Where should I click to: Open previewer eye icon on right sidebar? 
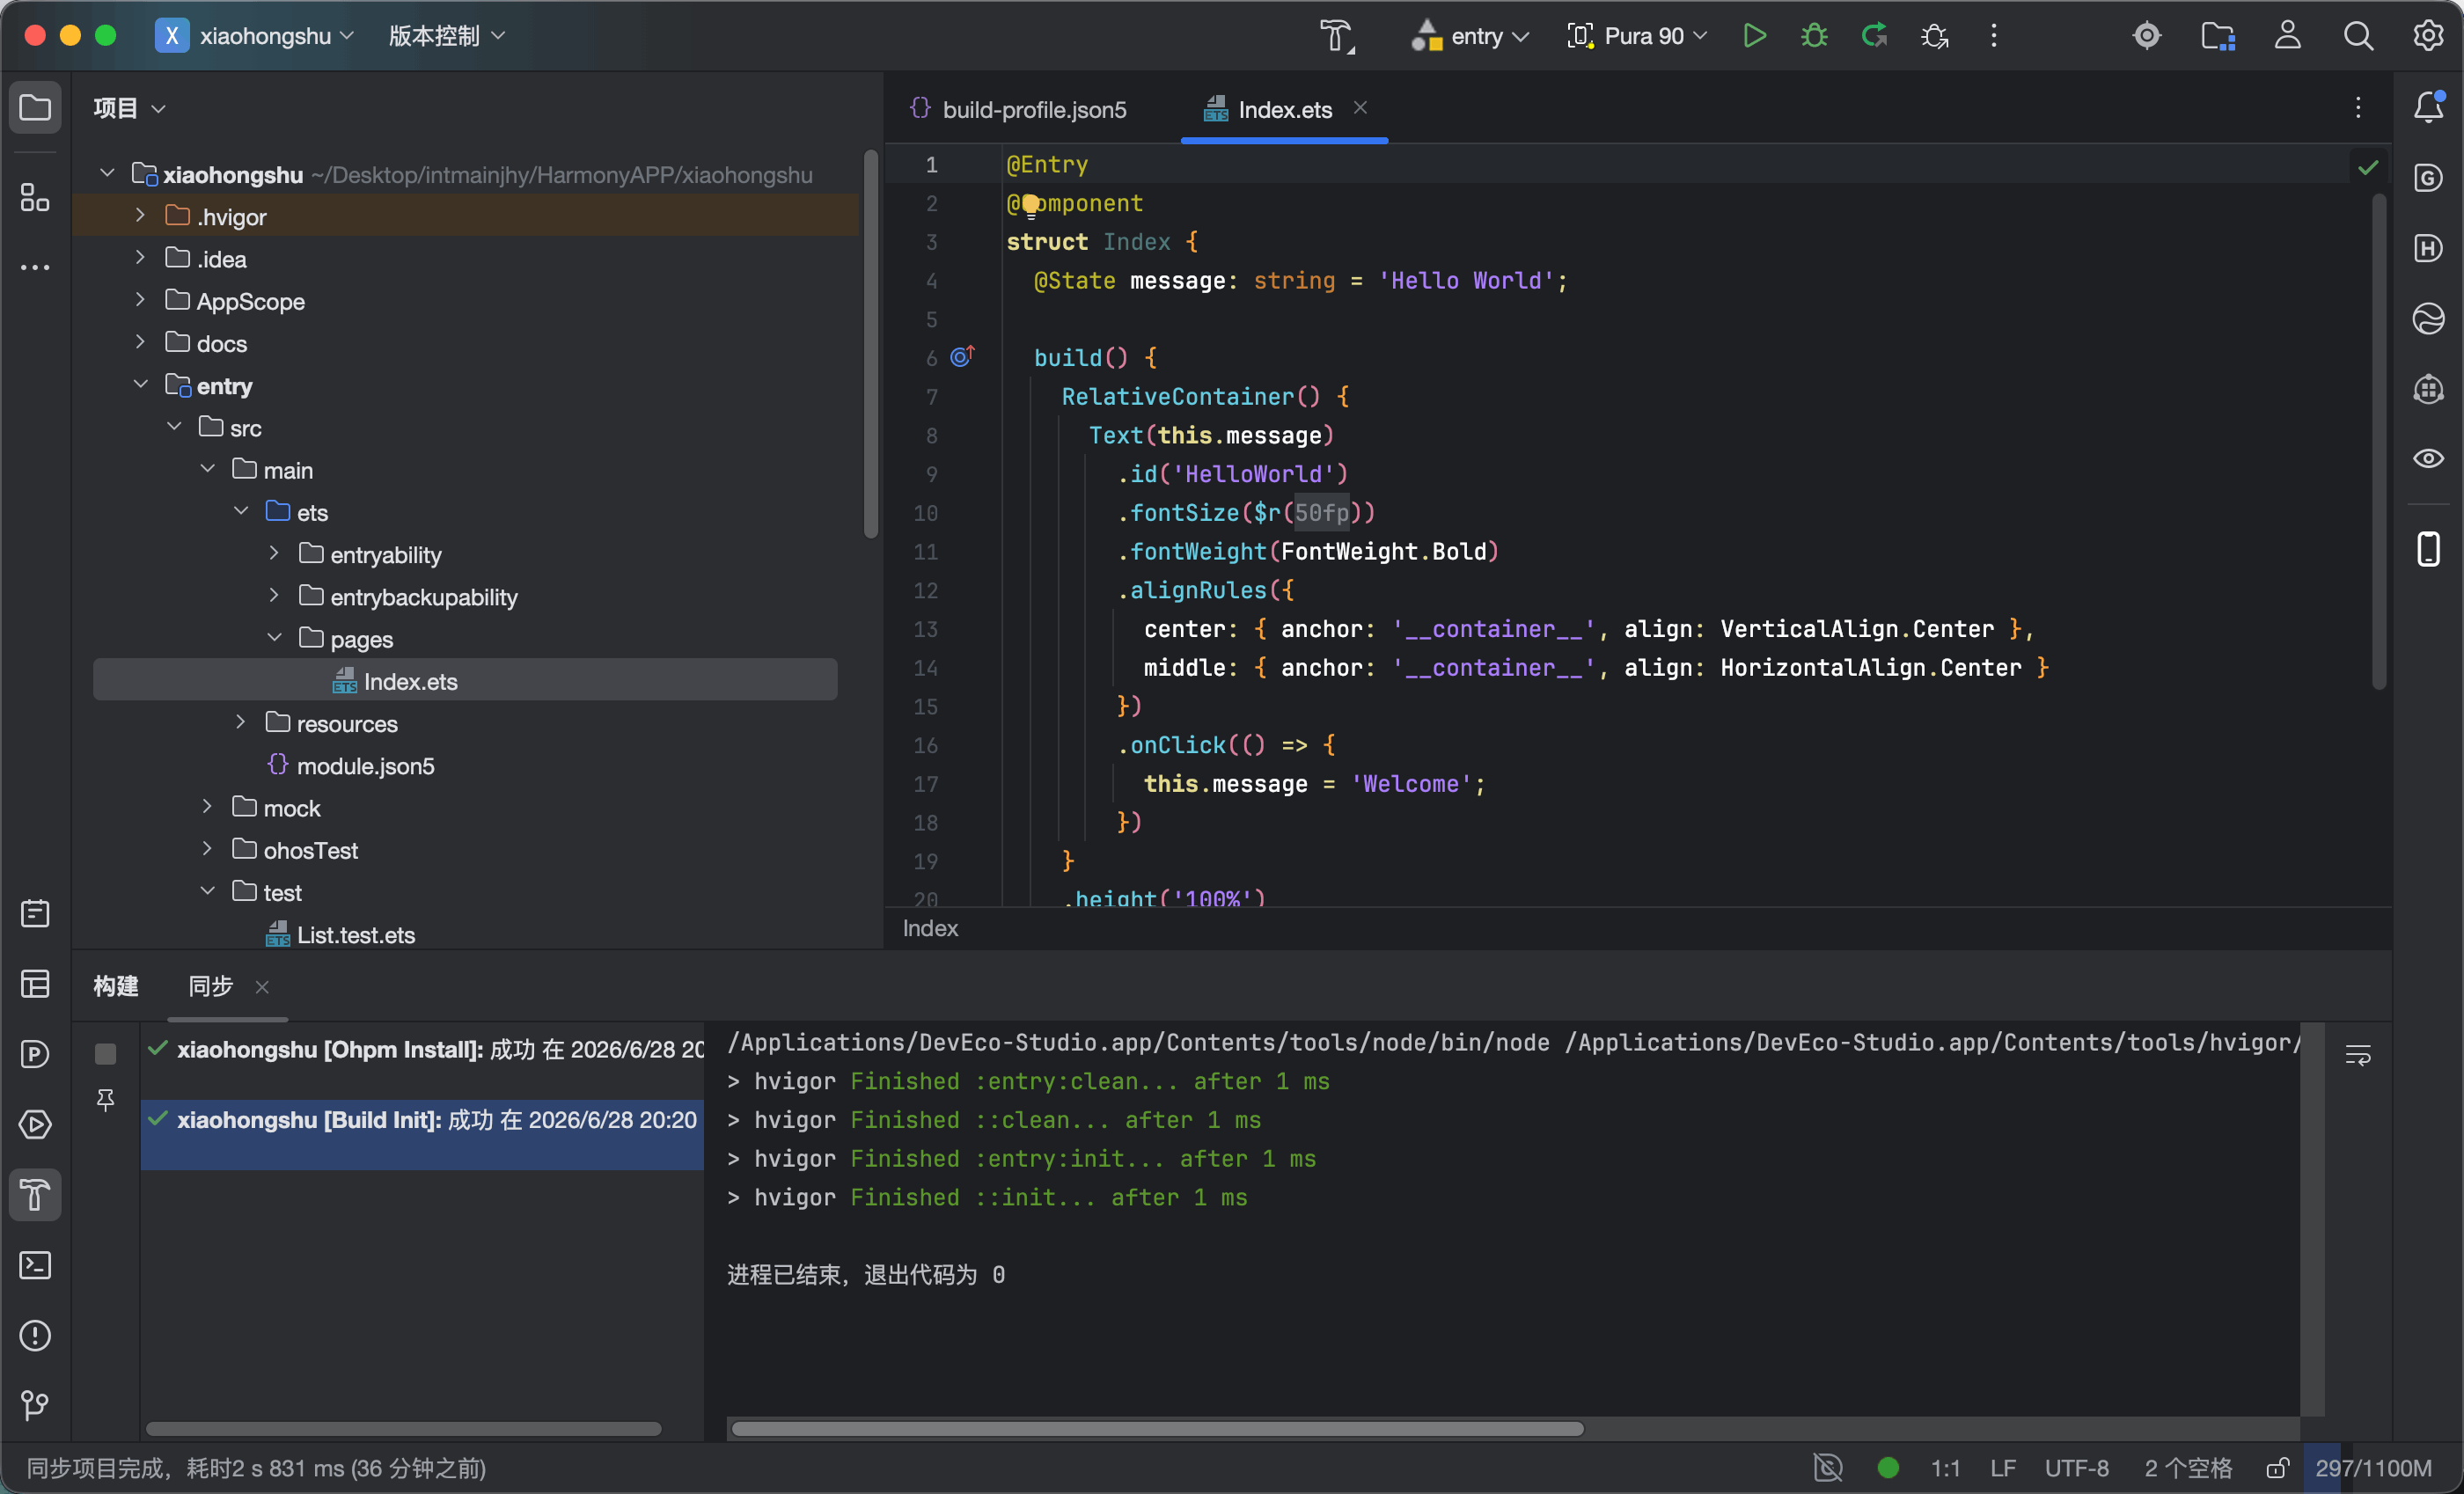[2428, 459]
